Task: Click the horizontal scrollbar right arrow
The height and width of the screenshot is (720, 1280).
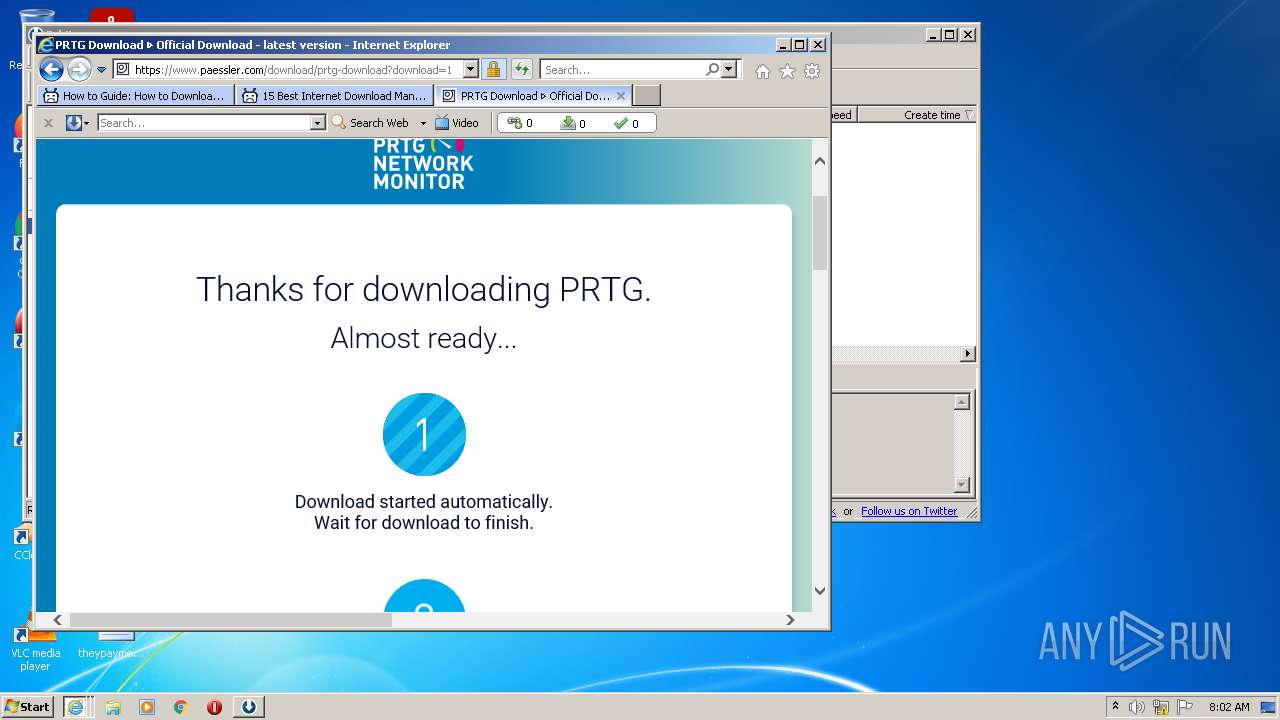Action: pos(790,620)
